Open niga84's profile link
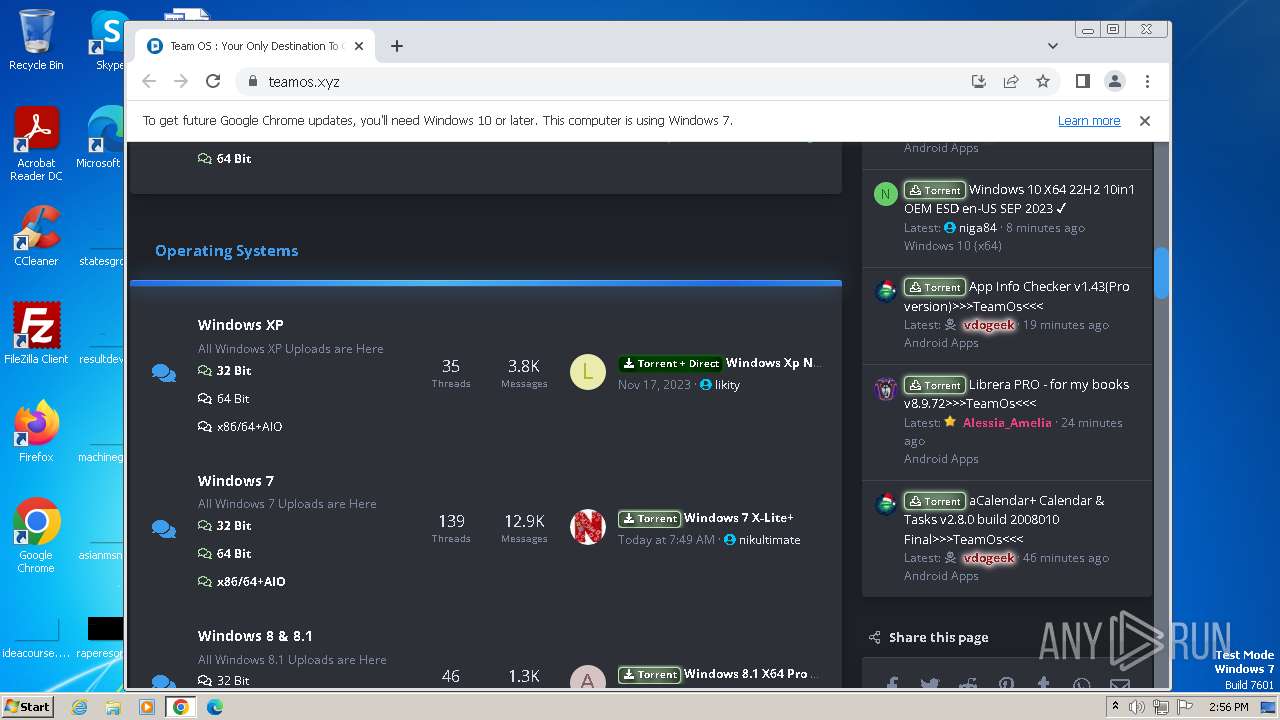Screen dimensions: 1280x720 pyautogui.click(x=978, y=228)
